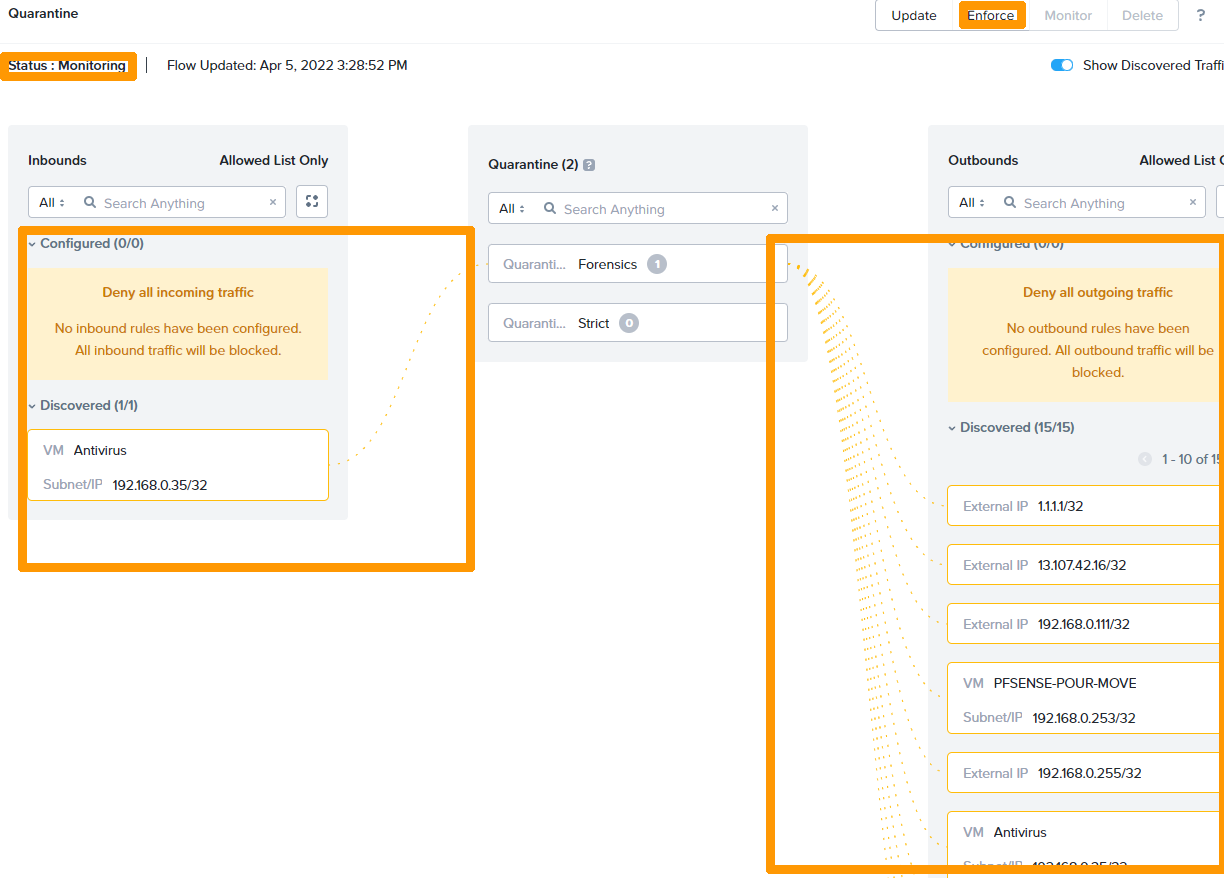Click the magnifier icon in Outbounds search bar
This screenshot has height=878, width=1224.
pyautogui.click(x=1011, y=202)
